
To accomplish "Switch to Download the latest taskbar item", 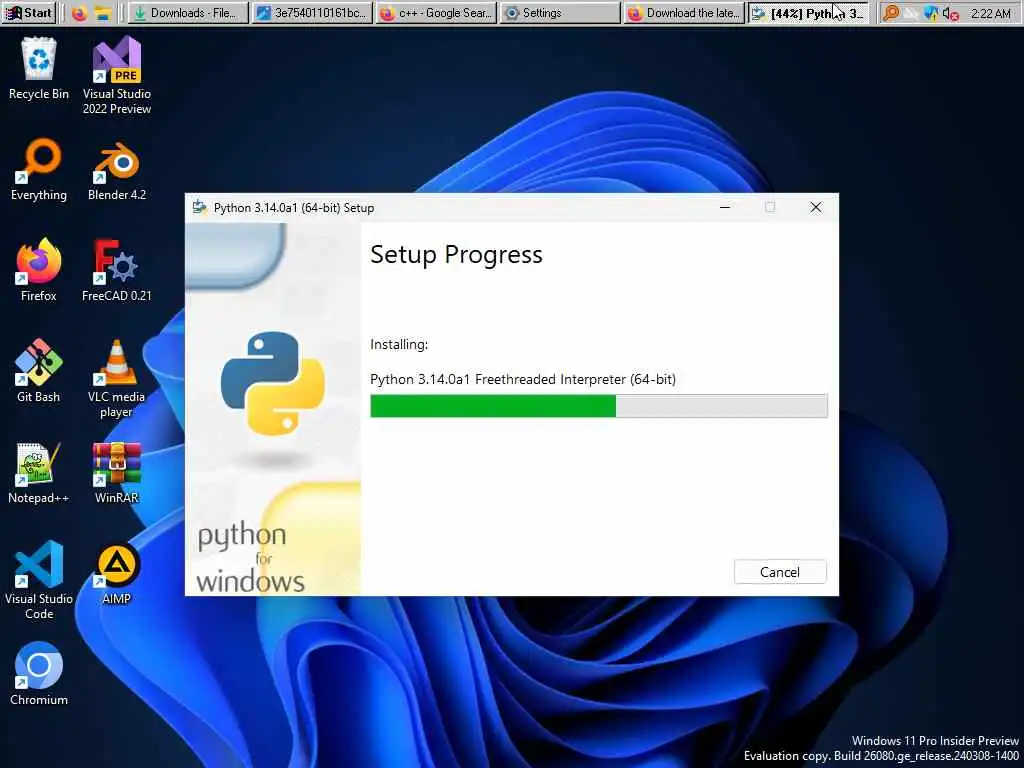I will pyautogui.click(x=684, y=13).
